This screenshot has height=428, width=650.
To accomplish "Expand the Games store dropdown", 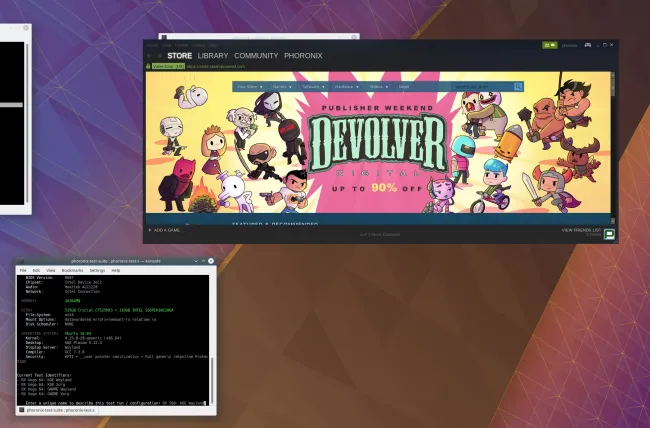I will click(282, 87).
